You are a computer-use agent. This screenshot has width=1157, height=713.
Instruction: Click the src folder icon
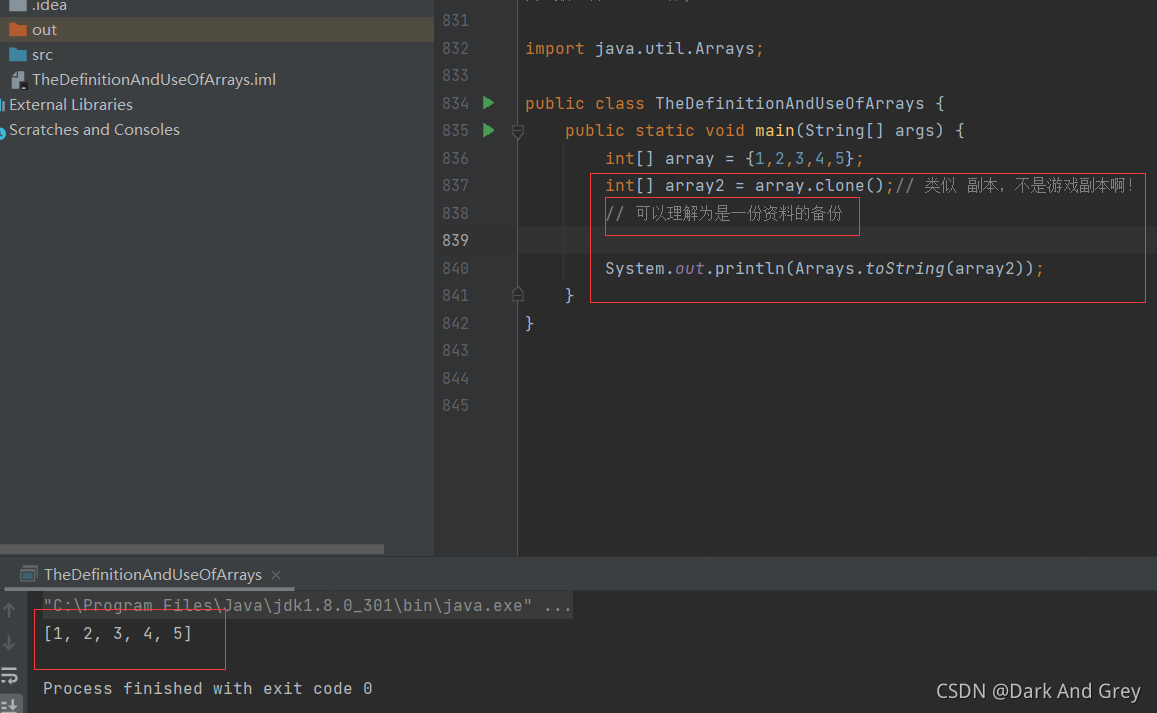(18, 55)
